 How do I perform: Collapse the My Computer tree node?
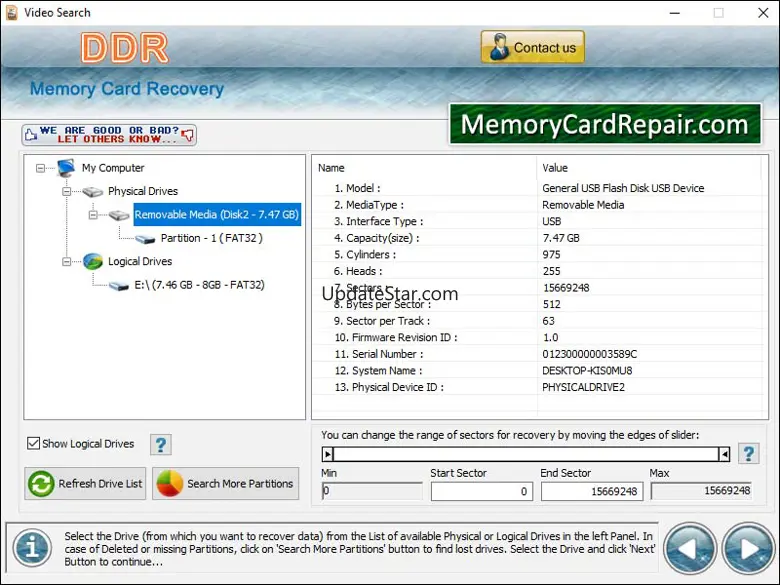[x=40, y=168]
